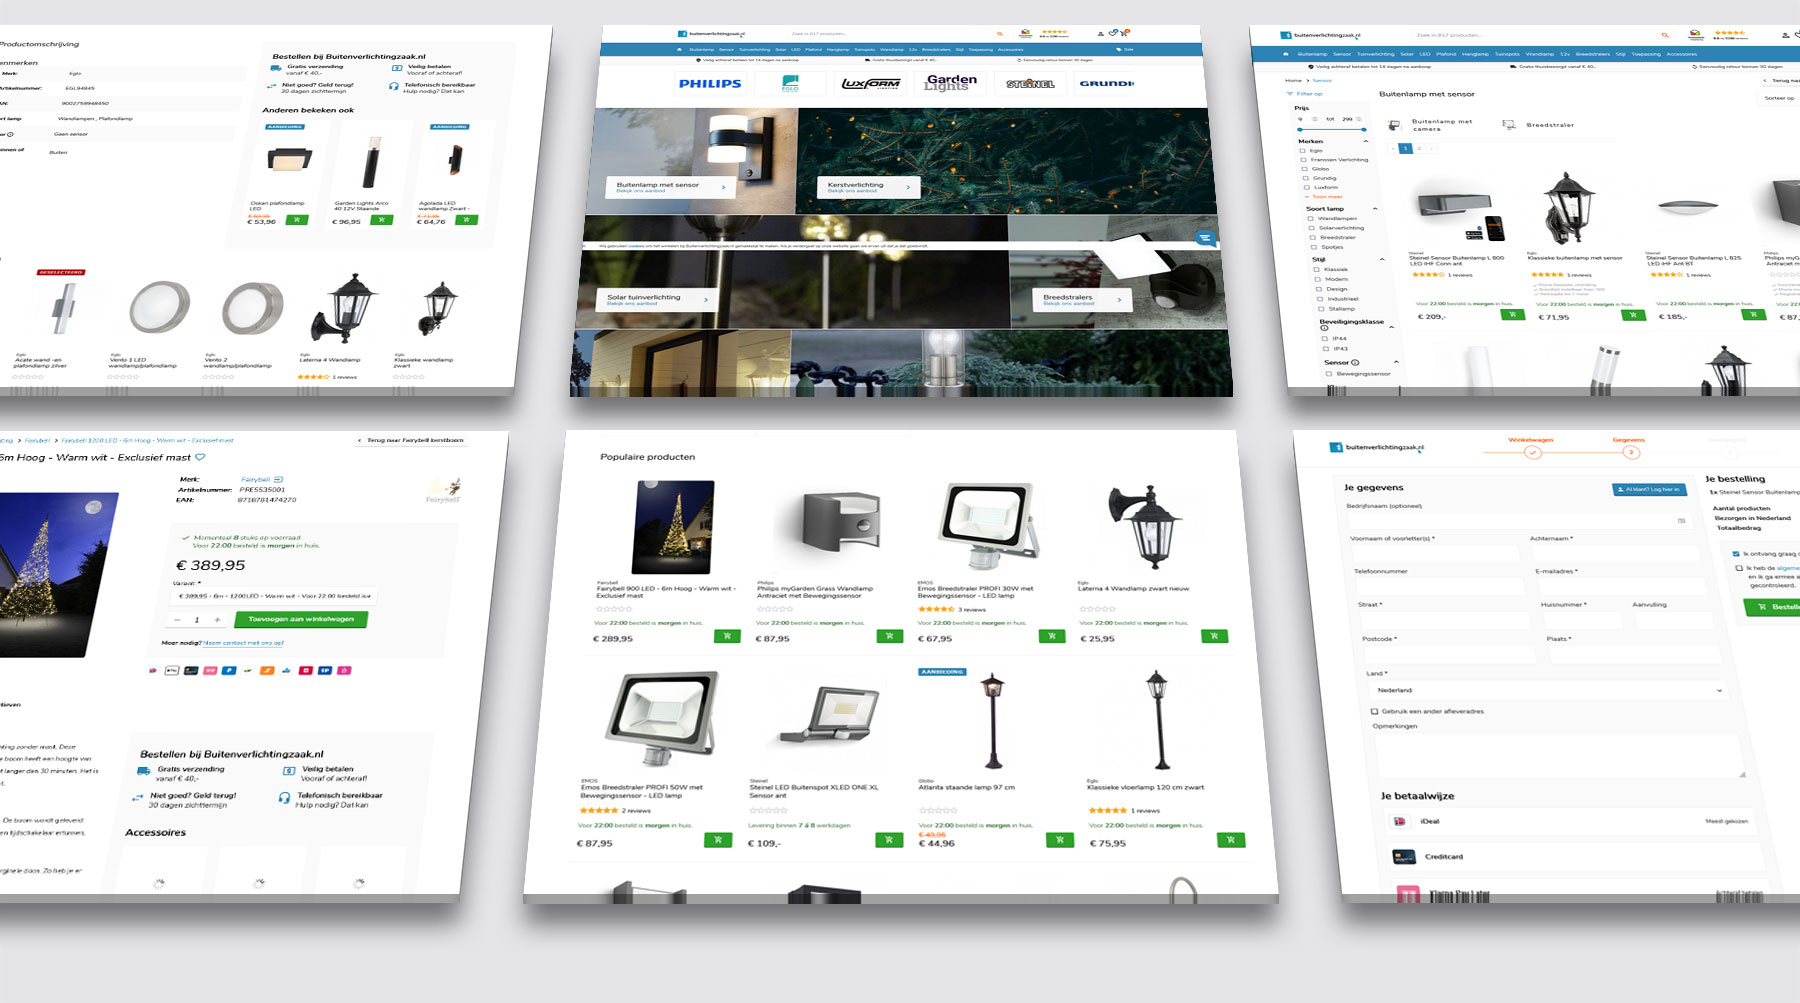Open 'Sorteer op' sorting dropdown

click(x=1778, y=98)
